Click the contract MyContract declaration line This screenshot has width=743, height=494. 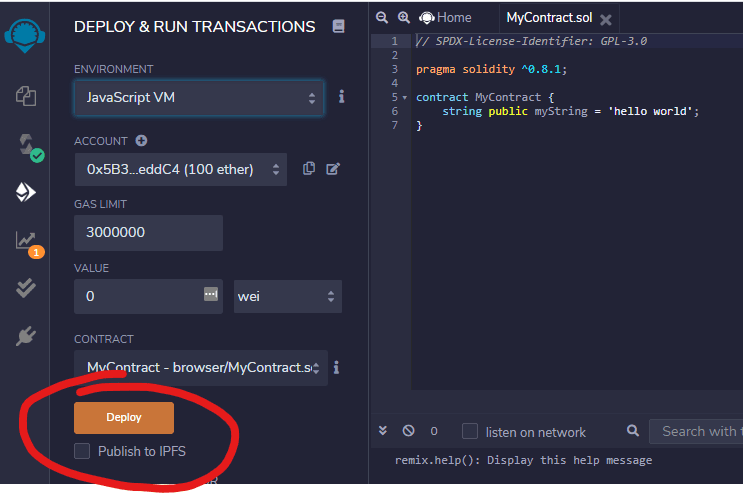(x=485, y=97)
